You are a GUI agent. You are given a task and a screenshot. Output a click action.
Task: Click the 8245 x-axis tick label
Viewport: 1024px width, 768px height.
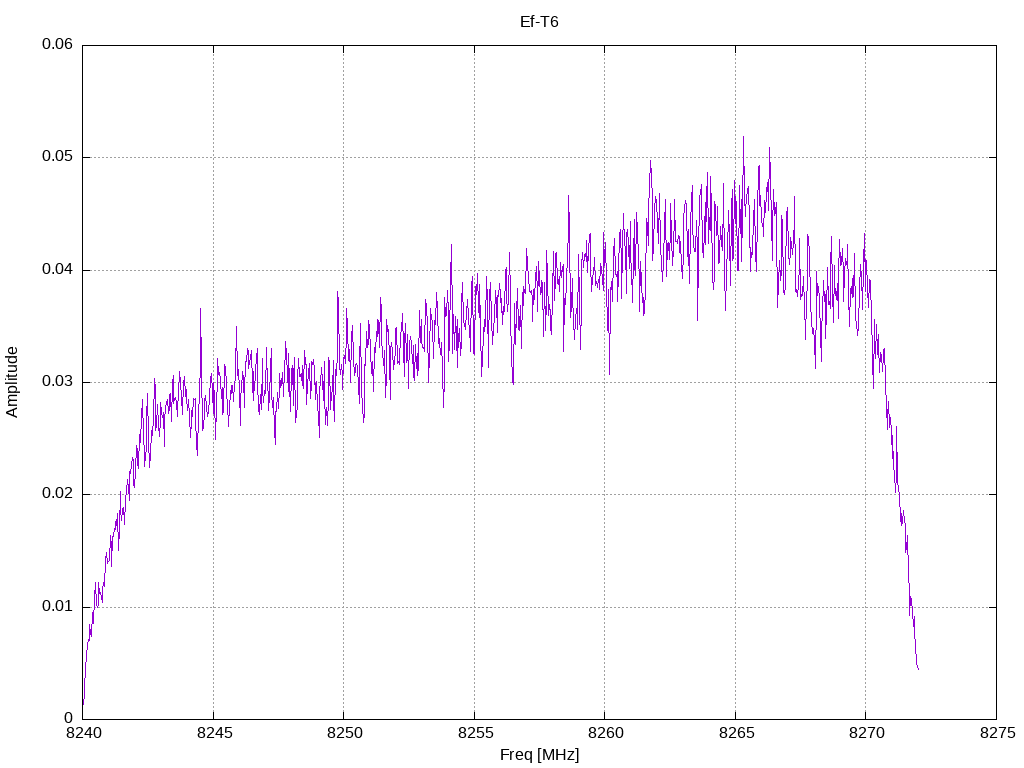[215, 733]
